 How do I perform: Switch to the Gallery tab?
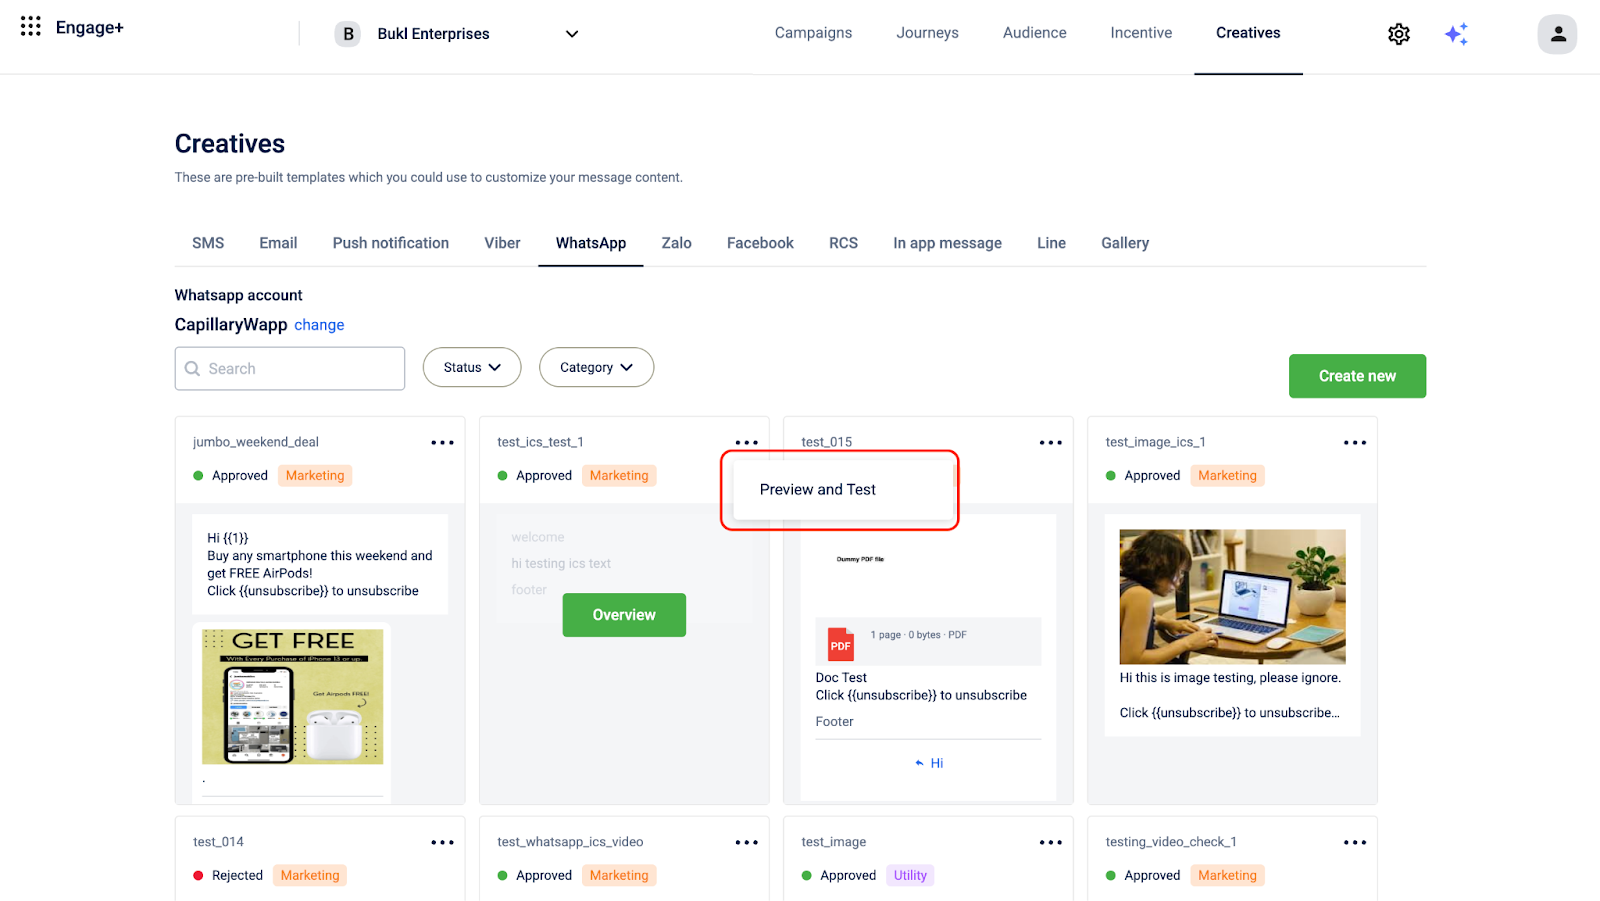tap(1125, 243)
